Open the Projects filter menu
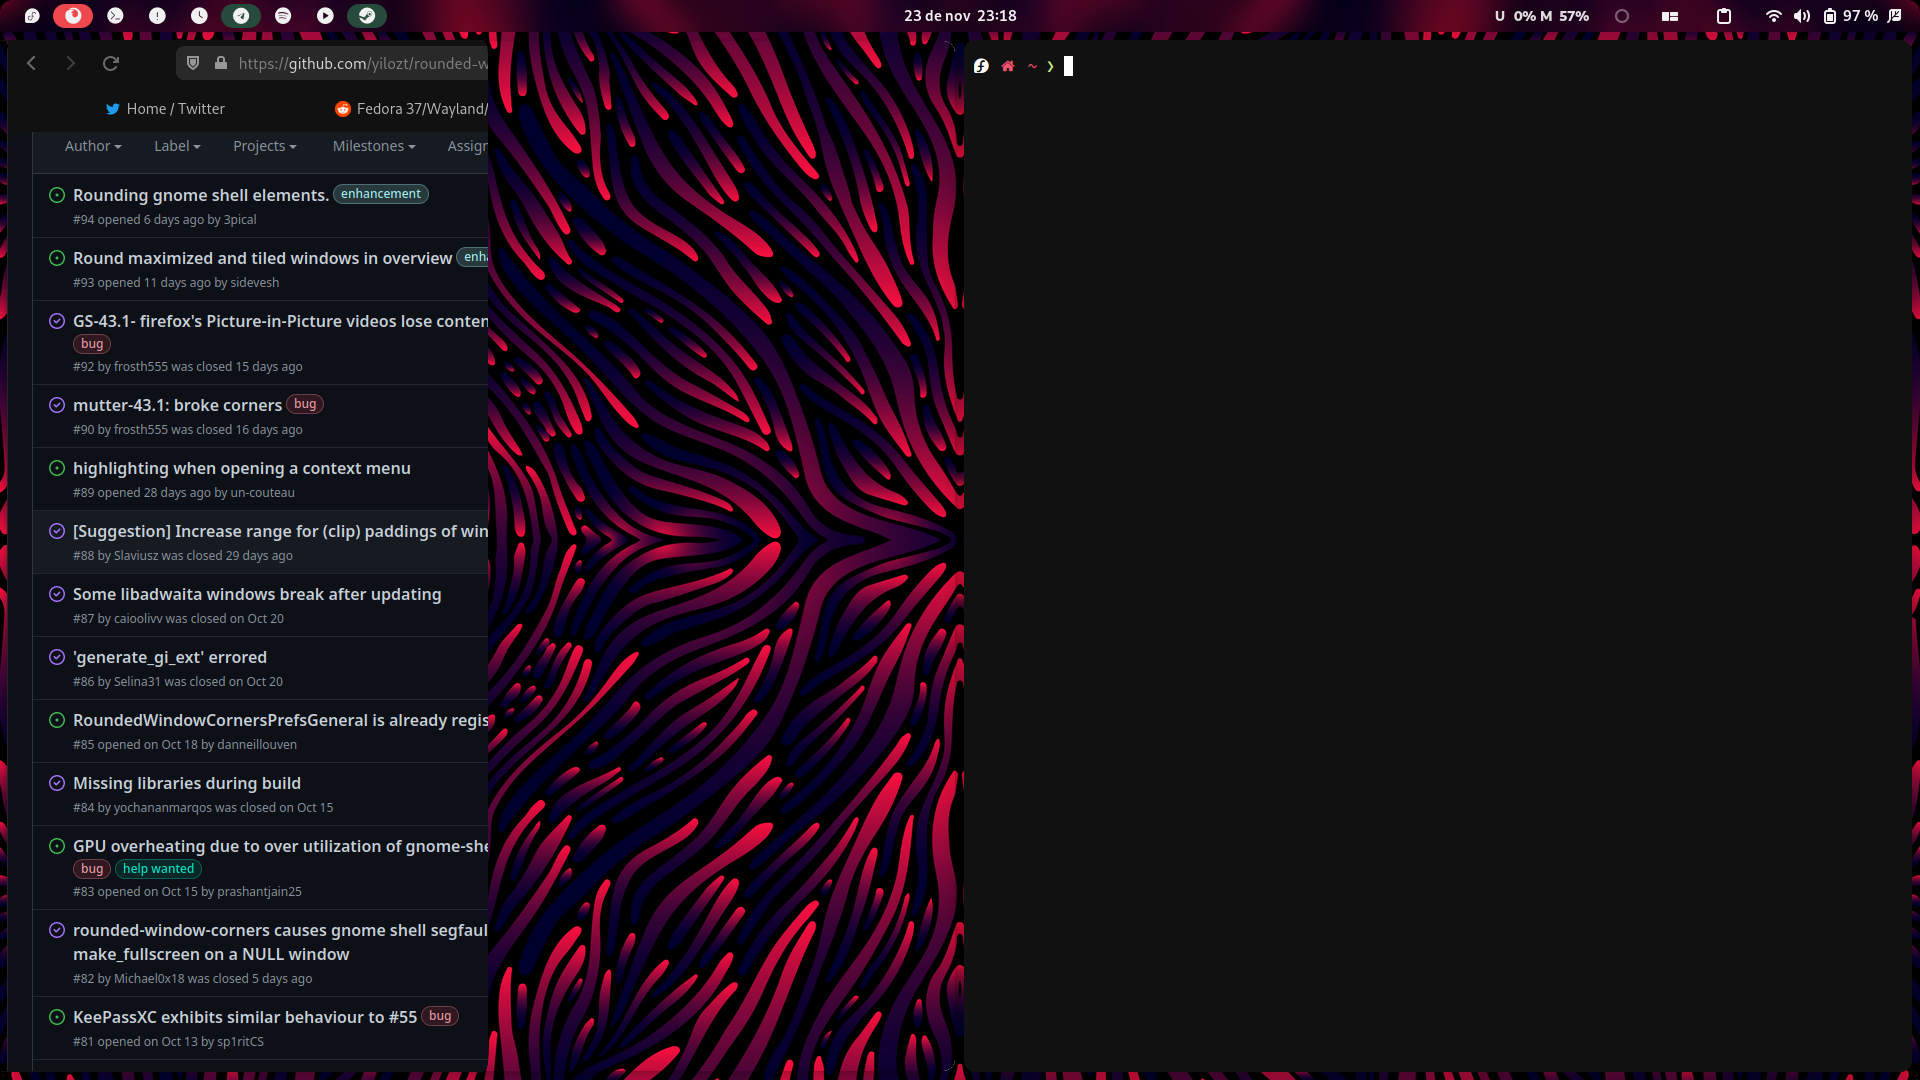 click(x=264, y=146)
